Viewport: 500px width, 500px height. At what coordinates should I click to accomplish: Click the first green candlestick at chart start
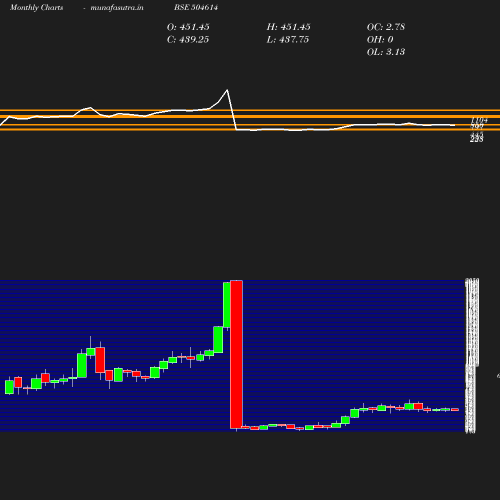click(9, 387)
